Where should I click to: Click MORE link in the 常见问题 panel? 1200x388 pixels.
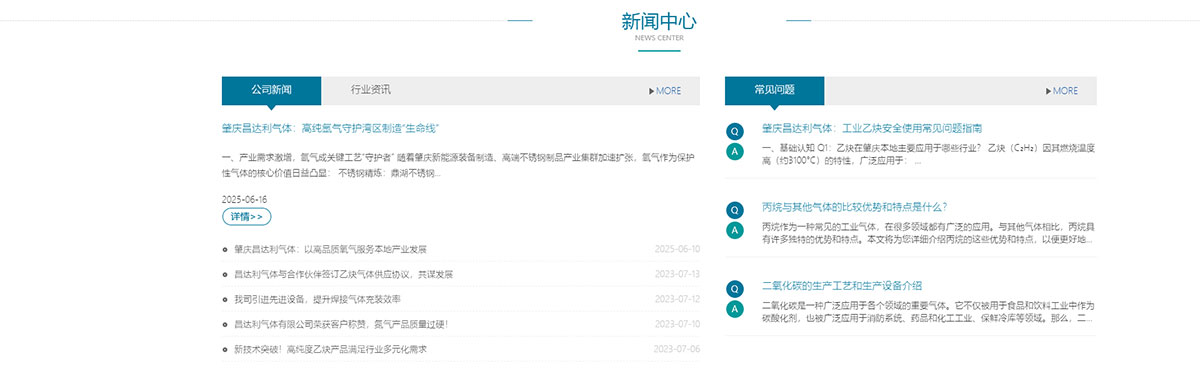point(1065,91)
